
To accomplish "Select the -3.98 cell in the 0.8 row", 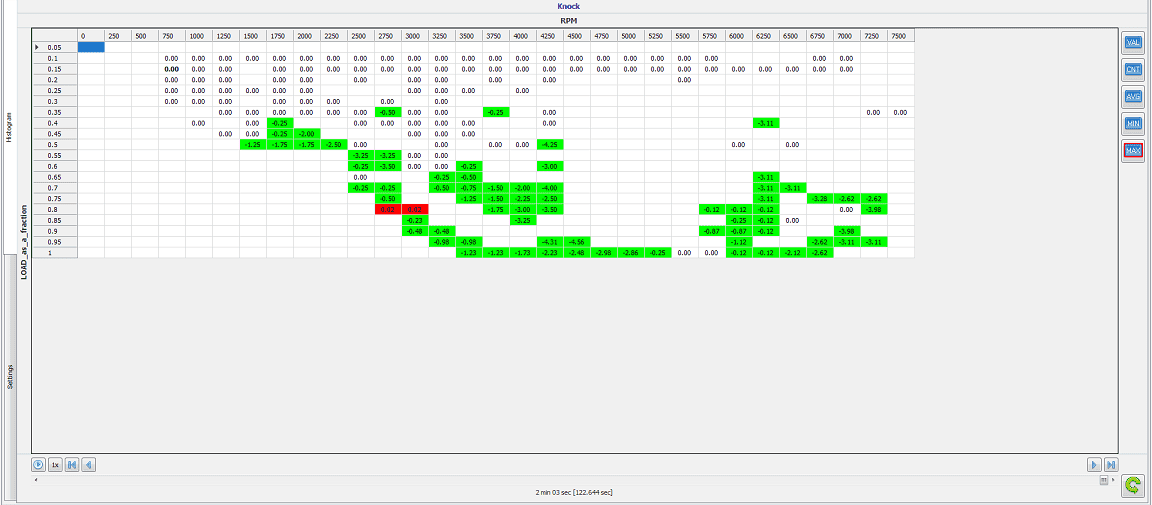I will click(x=874, y=209).
